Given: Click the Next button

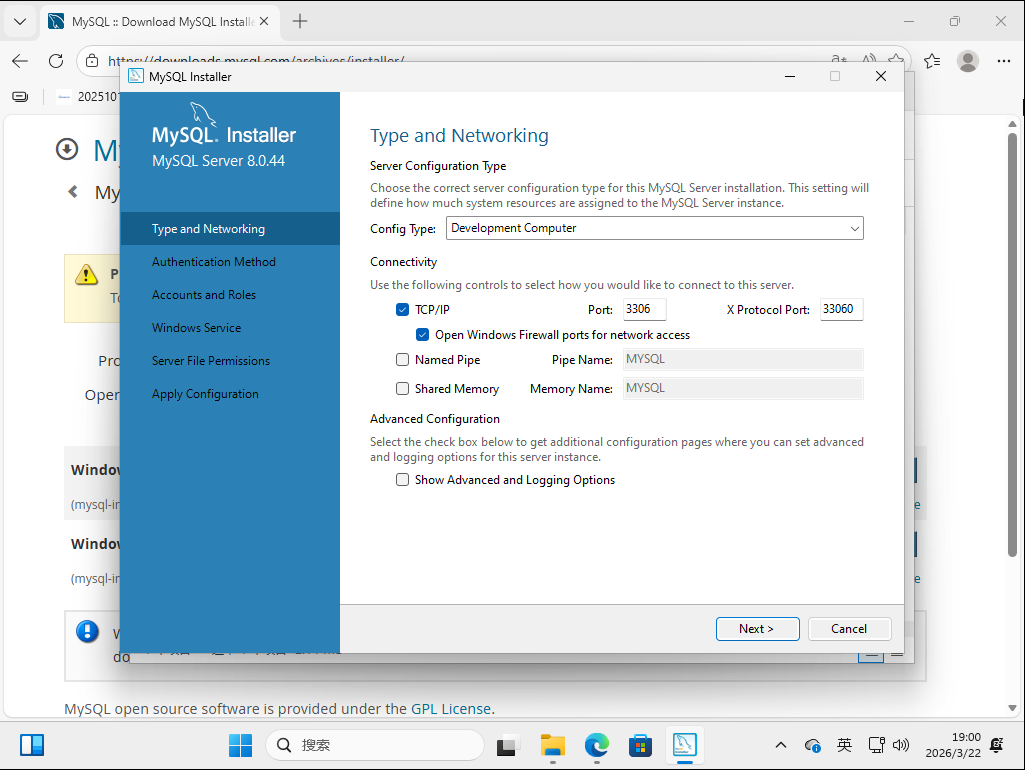Looking at the screenshot, I should point(757,629).
